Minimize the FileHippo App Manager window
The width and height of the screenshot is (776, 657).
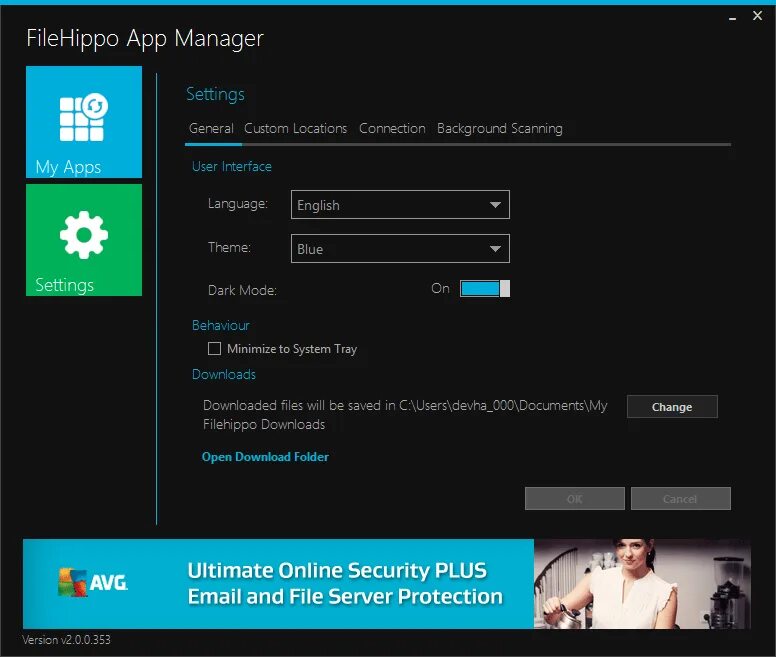732,17
